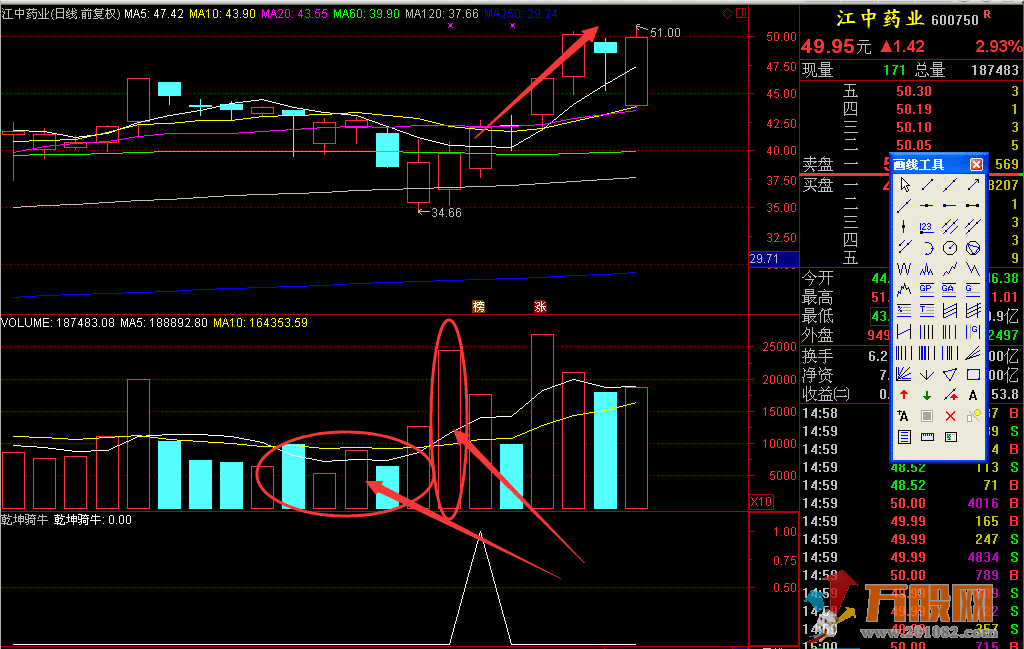Click the MA250 moving average label
Screen dimensions: 1024x649
tap(520, 14)
